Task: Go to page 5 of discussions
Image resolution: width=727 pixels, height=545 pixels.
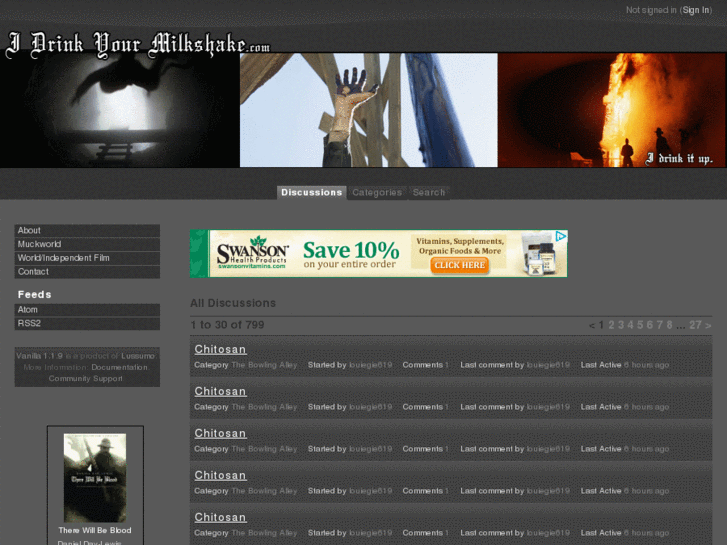Action: coord(640,325)
